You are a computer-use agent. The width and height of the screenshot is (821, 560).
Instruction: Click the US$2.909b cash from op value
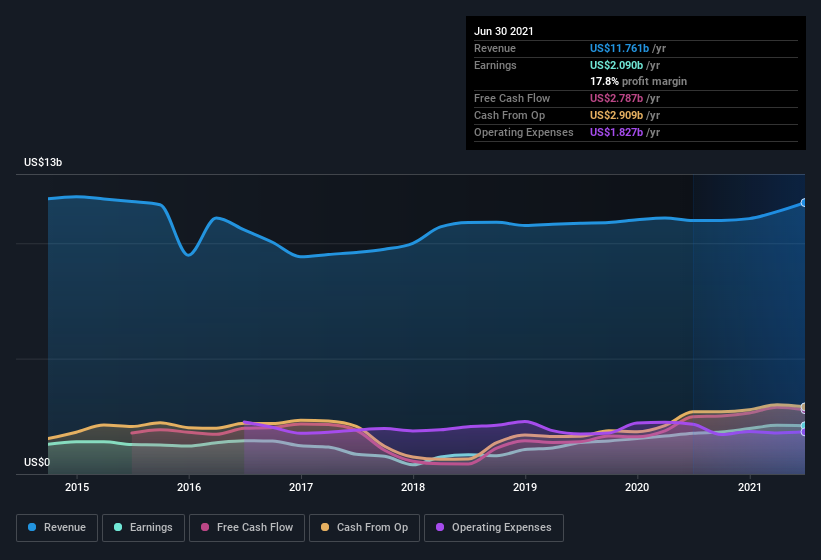tap(616, 115)
